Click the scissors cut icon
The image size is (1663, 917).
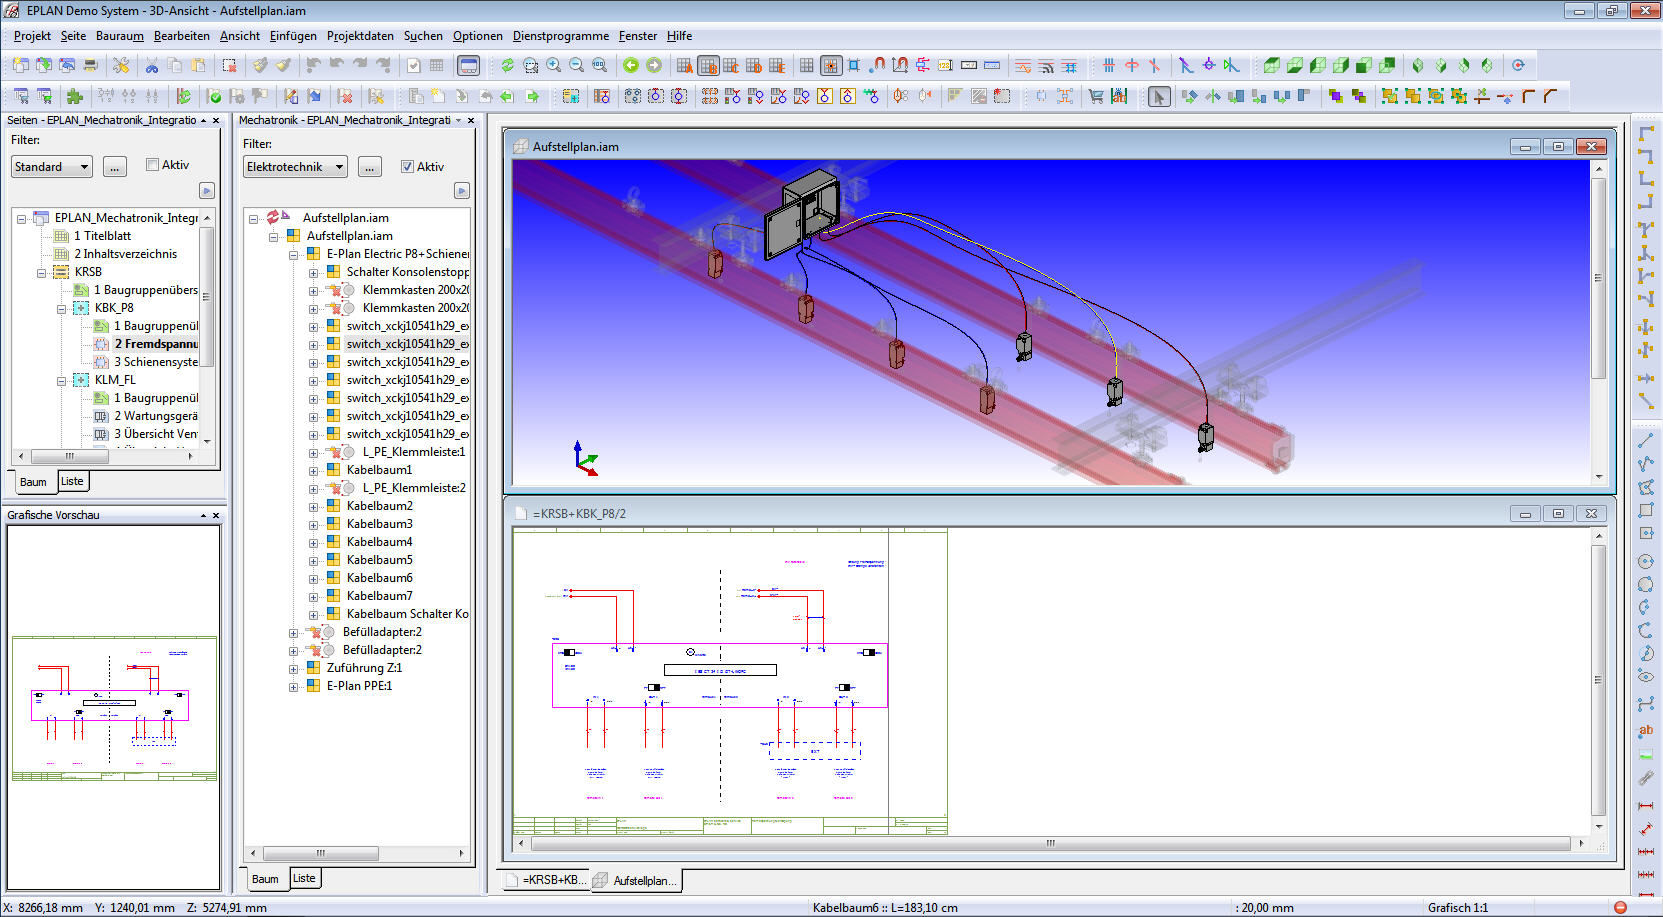(152, 66)
